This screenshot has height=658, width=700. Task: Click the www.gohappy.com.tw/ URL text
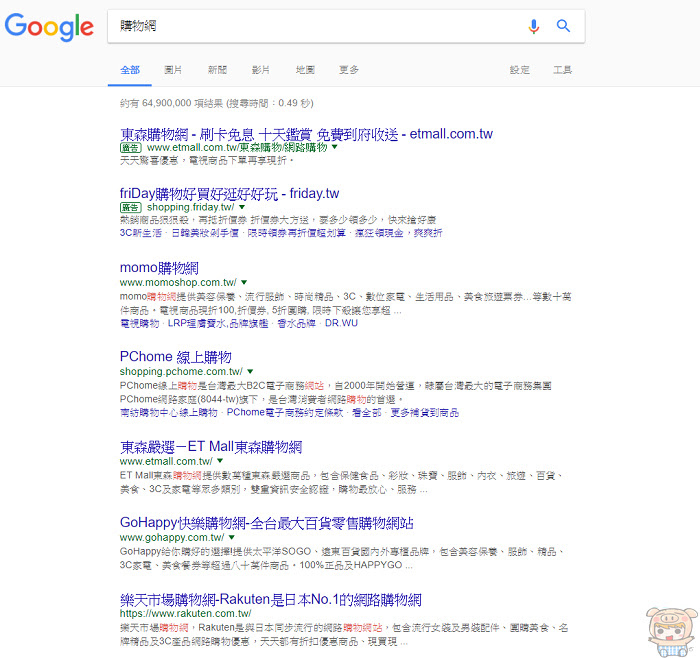[x=172, y=537]
